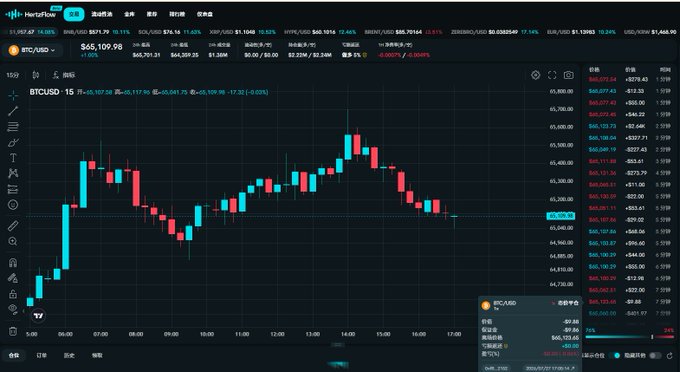Select the trend line drawing tool

click(13, 111)
